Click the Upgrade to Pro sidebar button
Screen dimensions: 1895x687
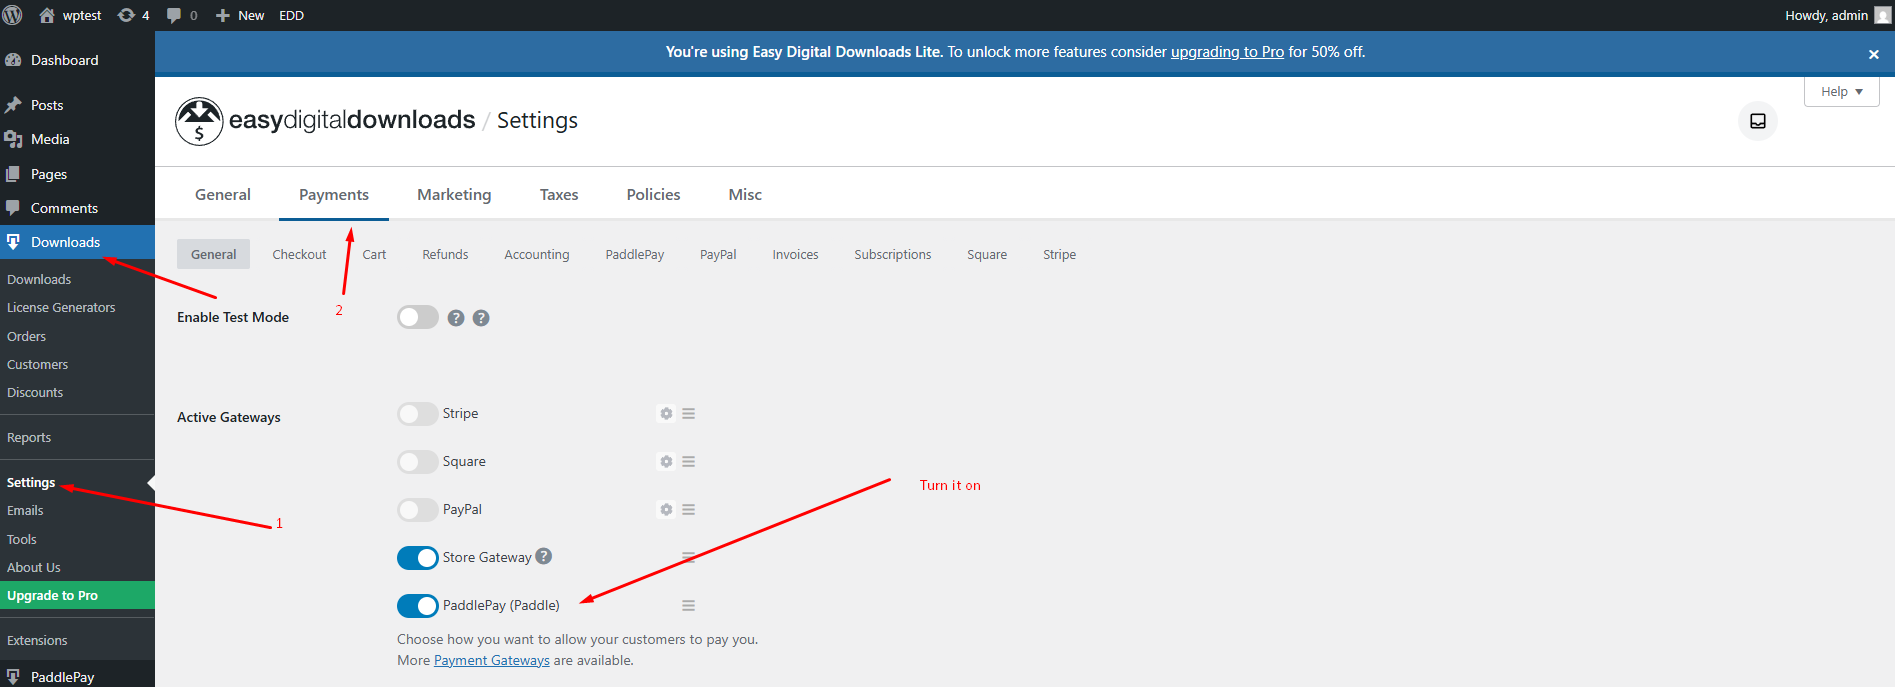pyautogui.click(x=53, y=596)
